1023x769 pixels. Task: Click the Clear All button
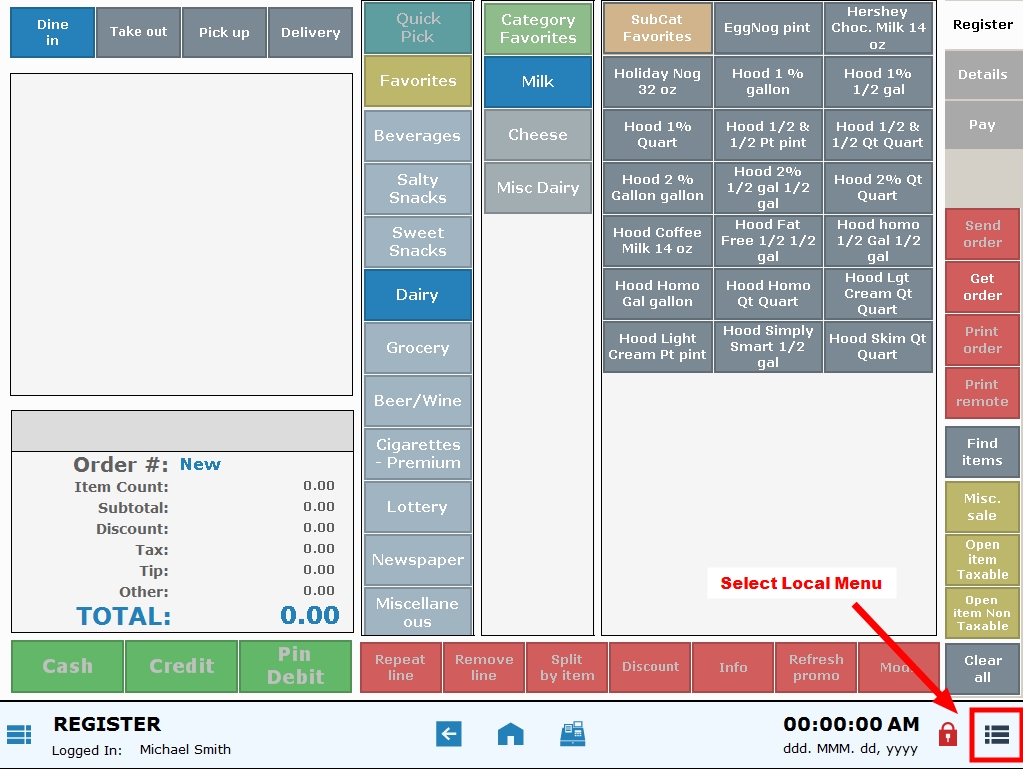click(981, 667)
